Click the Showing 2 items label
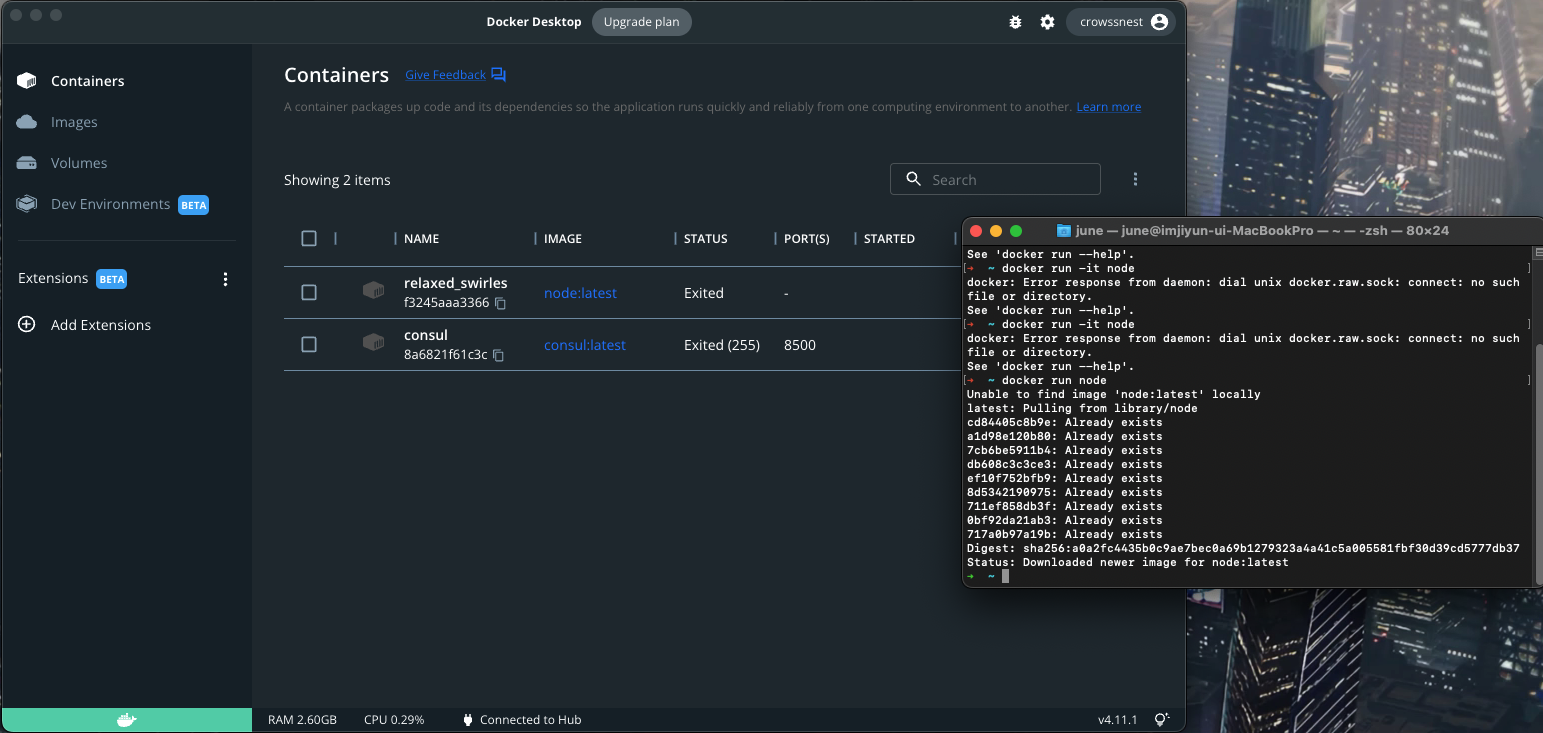The height and width of the screenshot is (733, 1543). 337,180
